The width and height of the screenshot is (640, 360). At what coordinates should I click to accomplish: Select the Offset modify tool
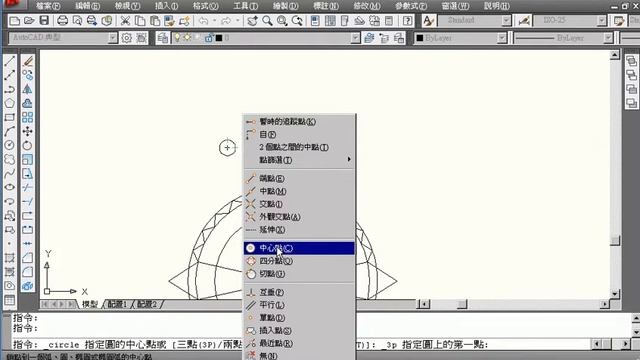pyautogui.click(x=27, y=103)
